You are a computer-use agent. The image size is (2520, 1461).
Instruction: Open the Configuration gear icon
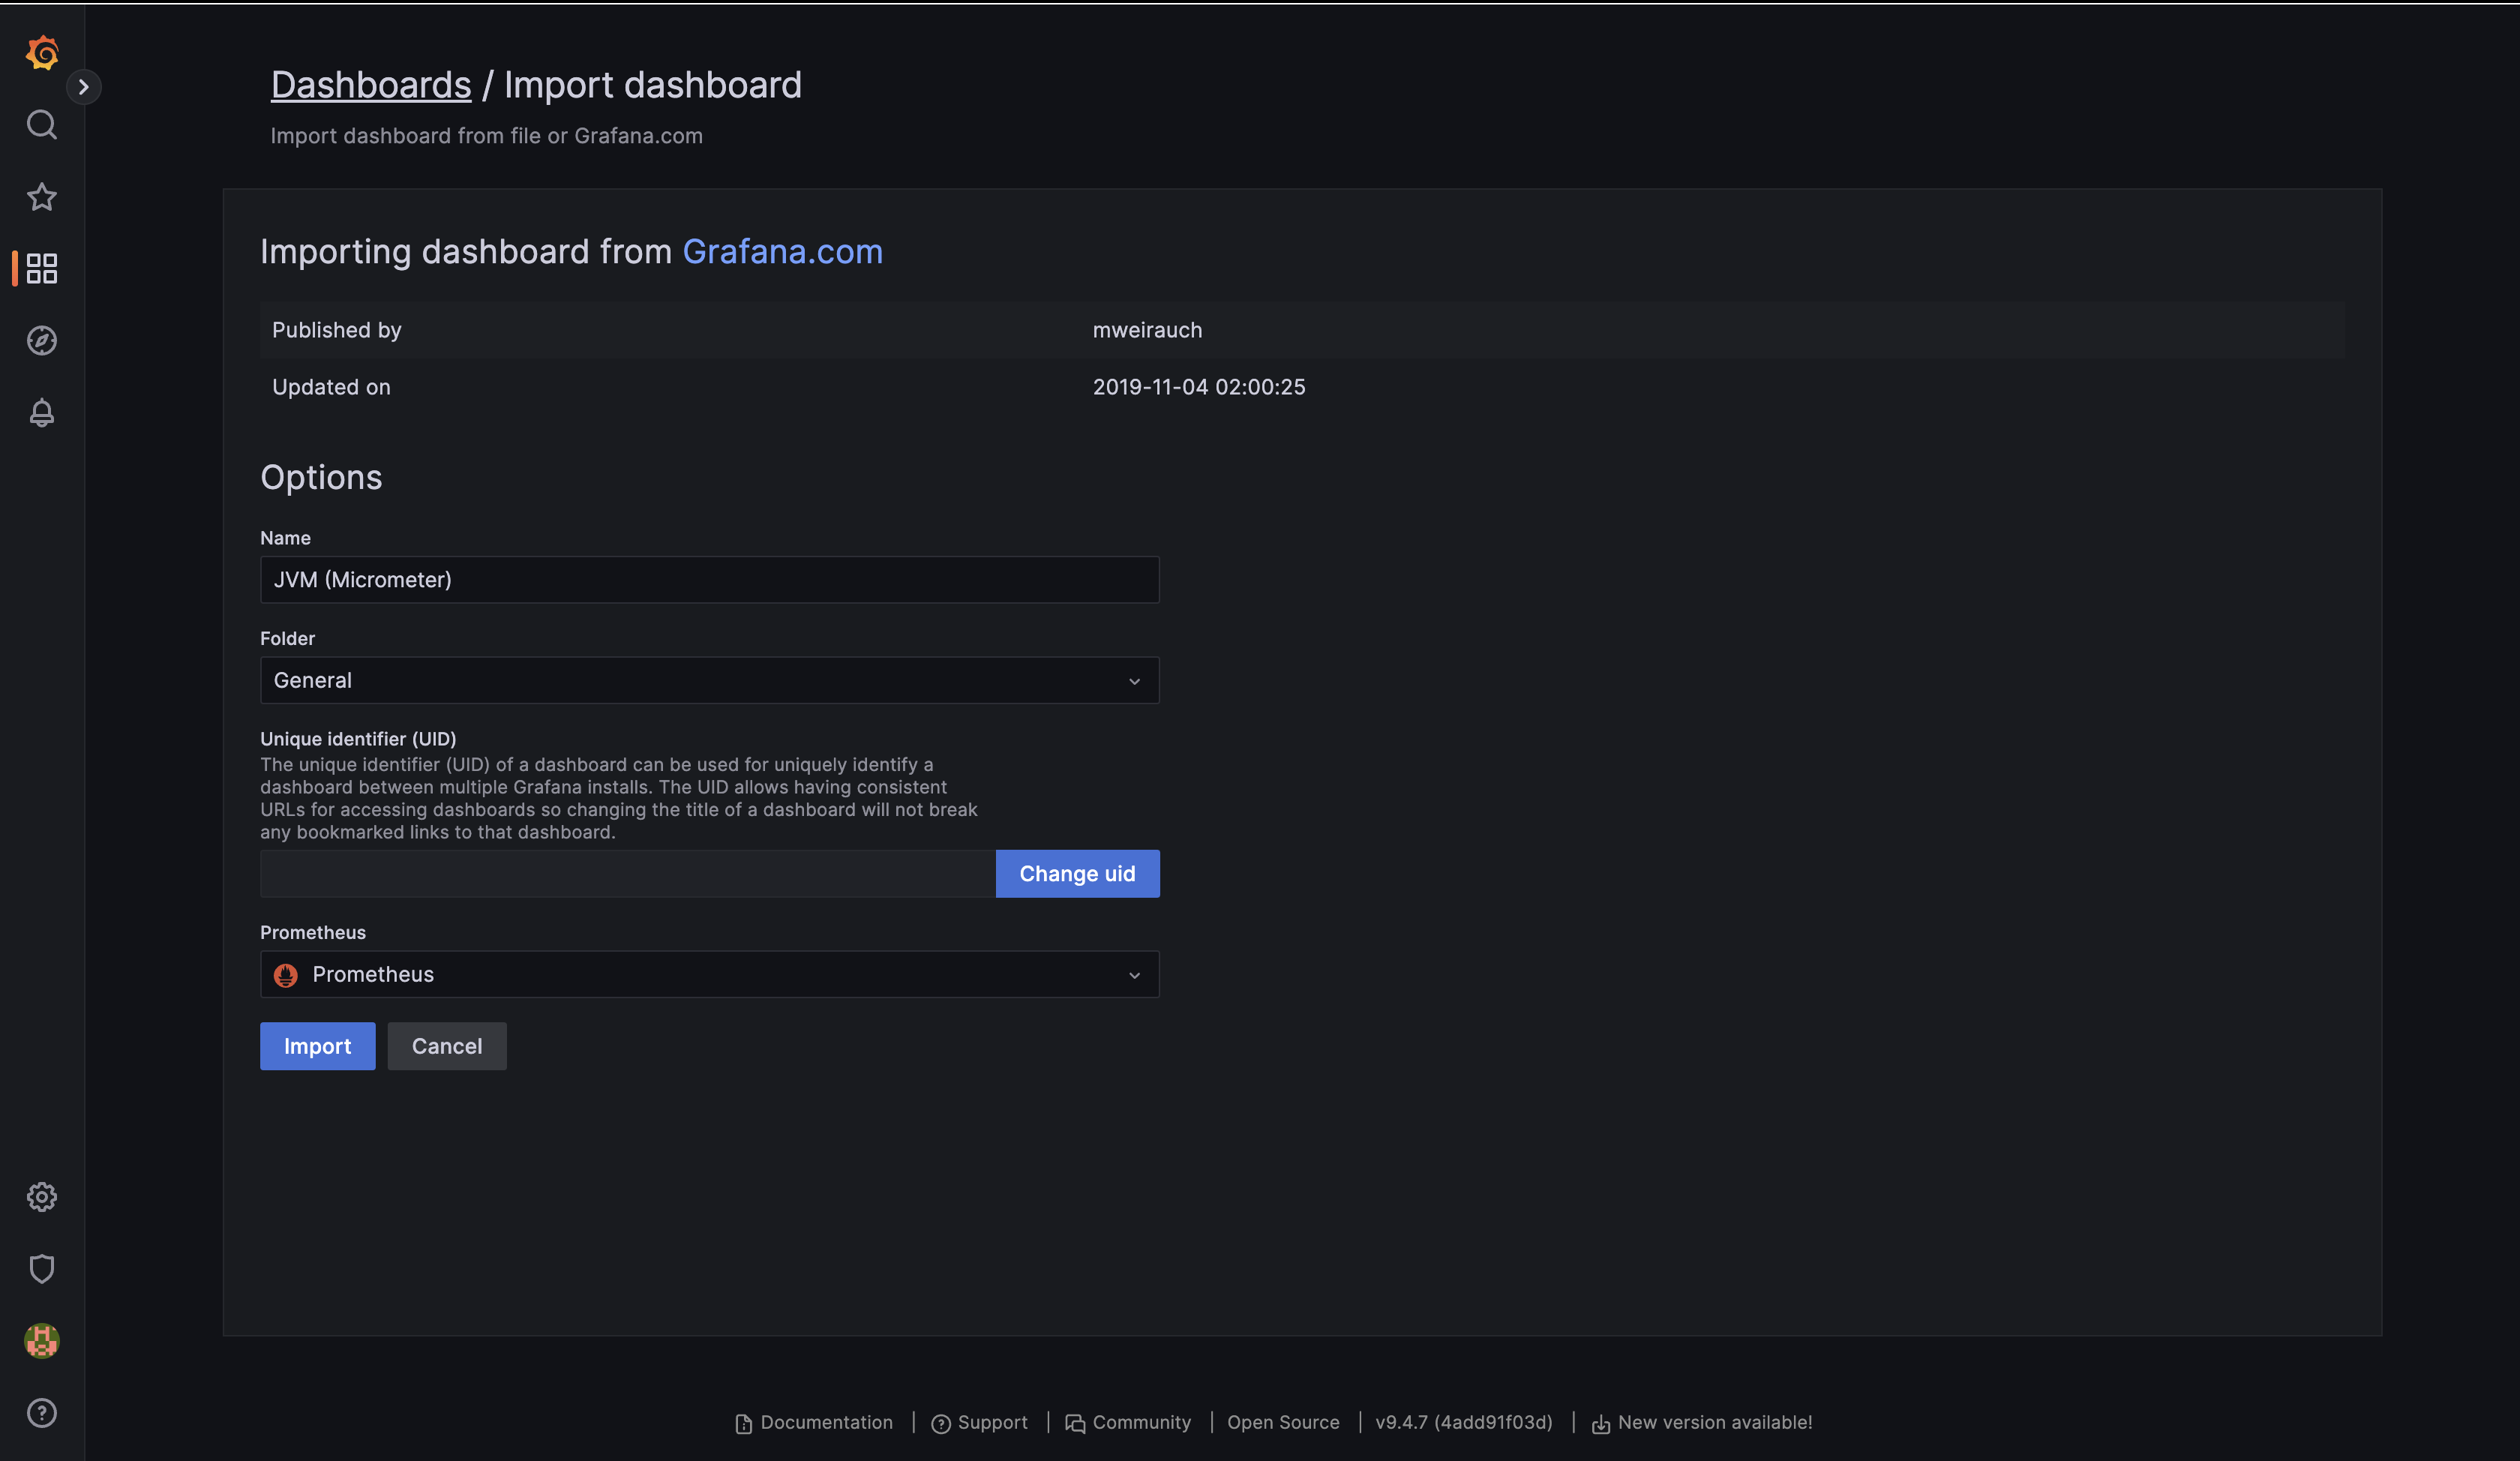(42, 1197)
